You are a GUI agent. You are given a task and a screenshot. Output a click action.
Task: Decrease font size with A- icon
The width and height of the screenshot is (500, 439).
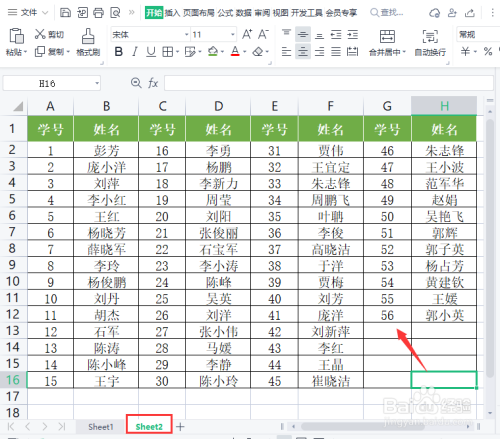click(263, 34)
